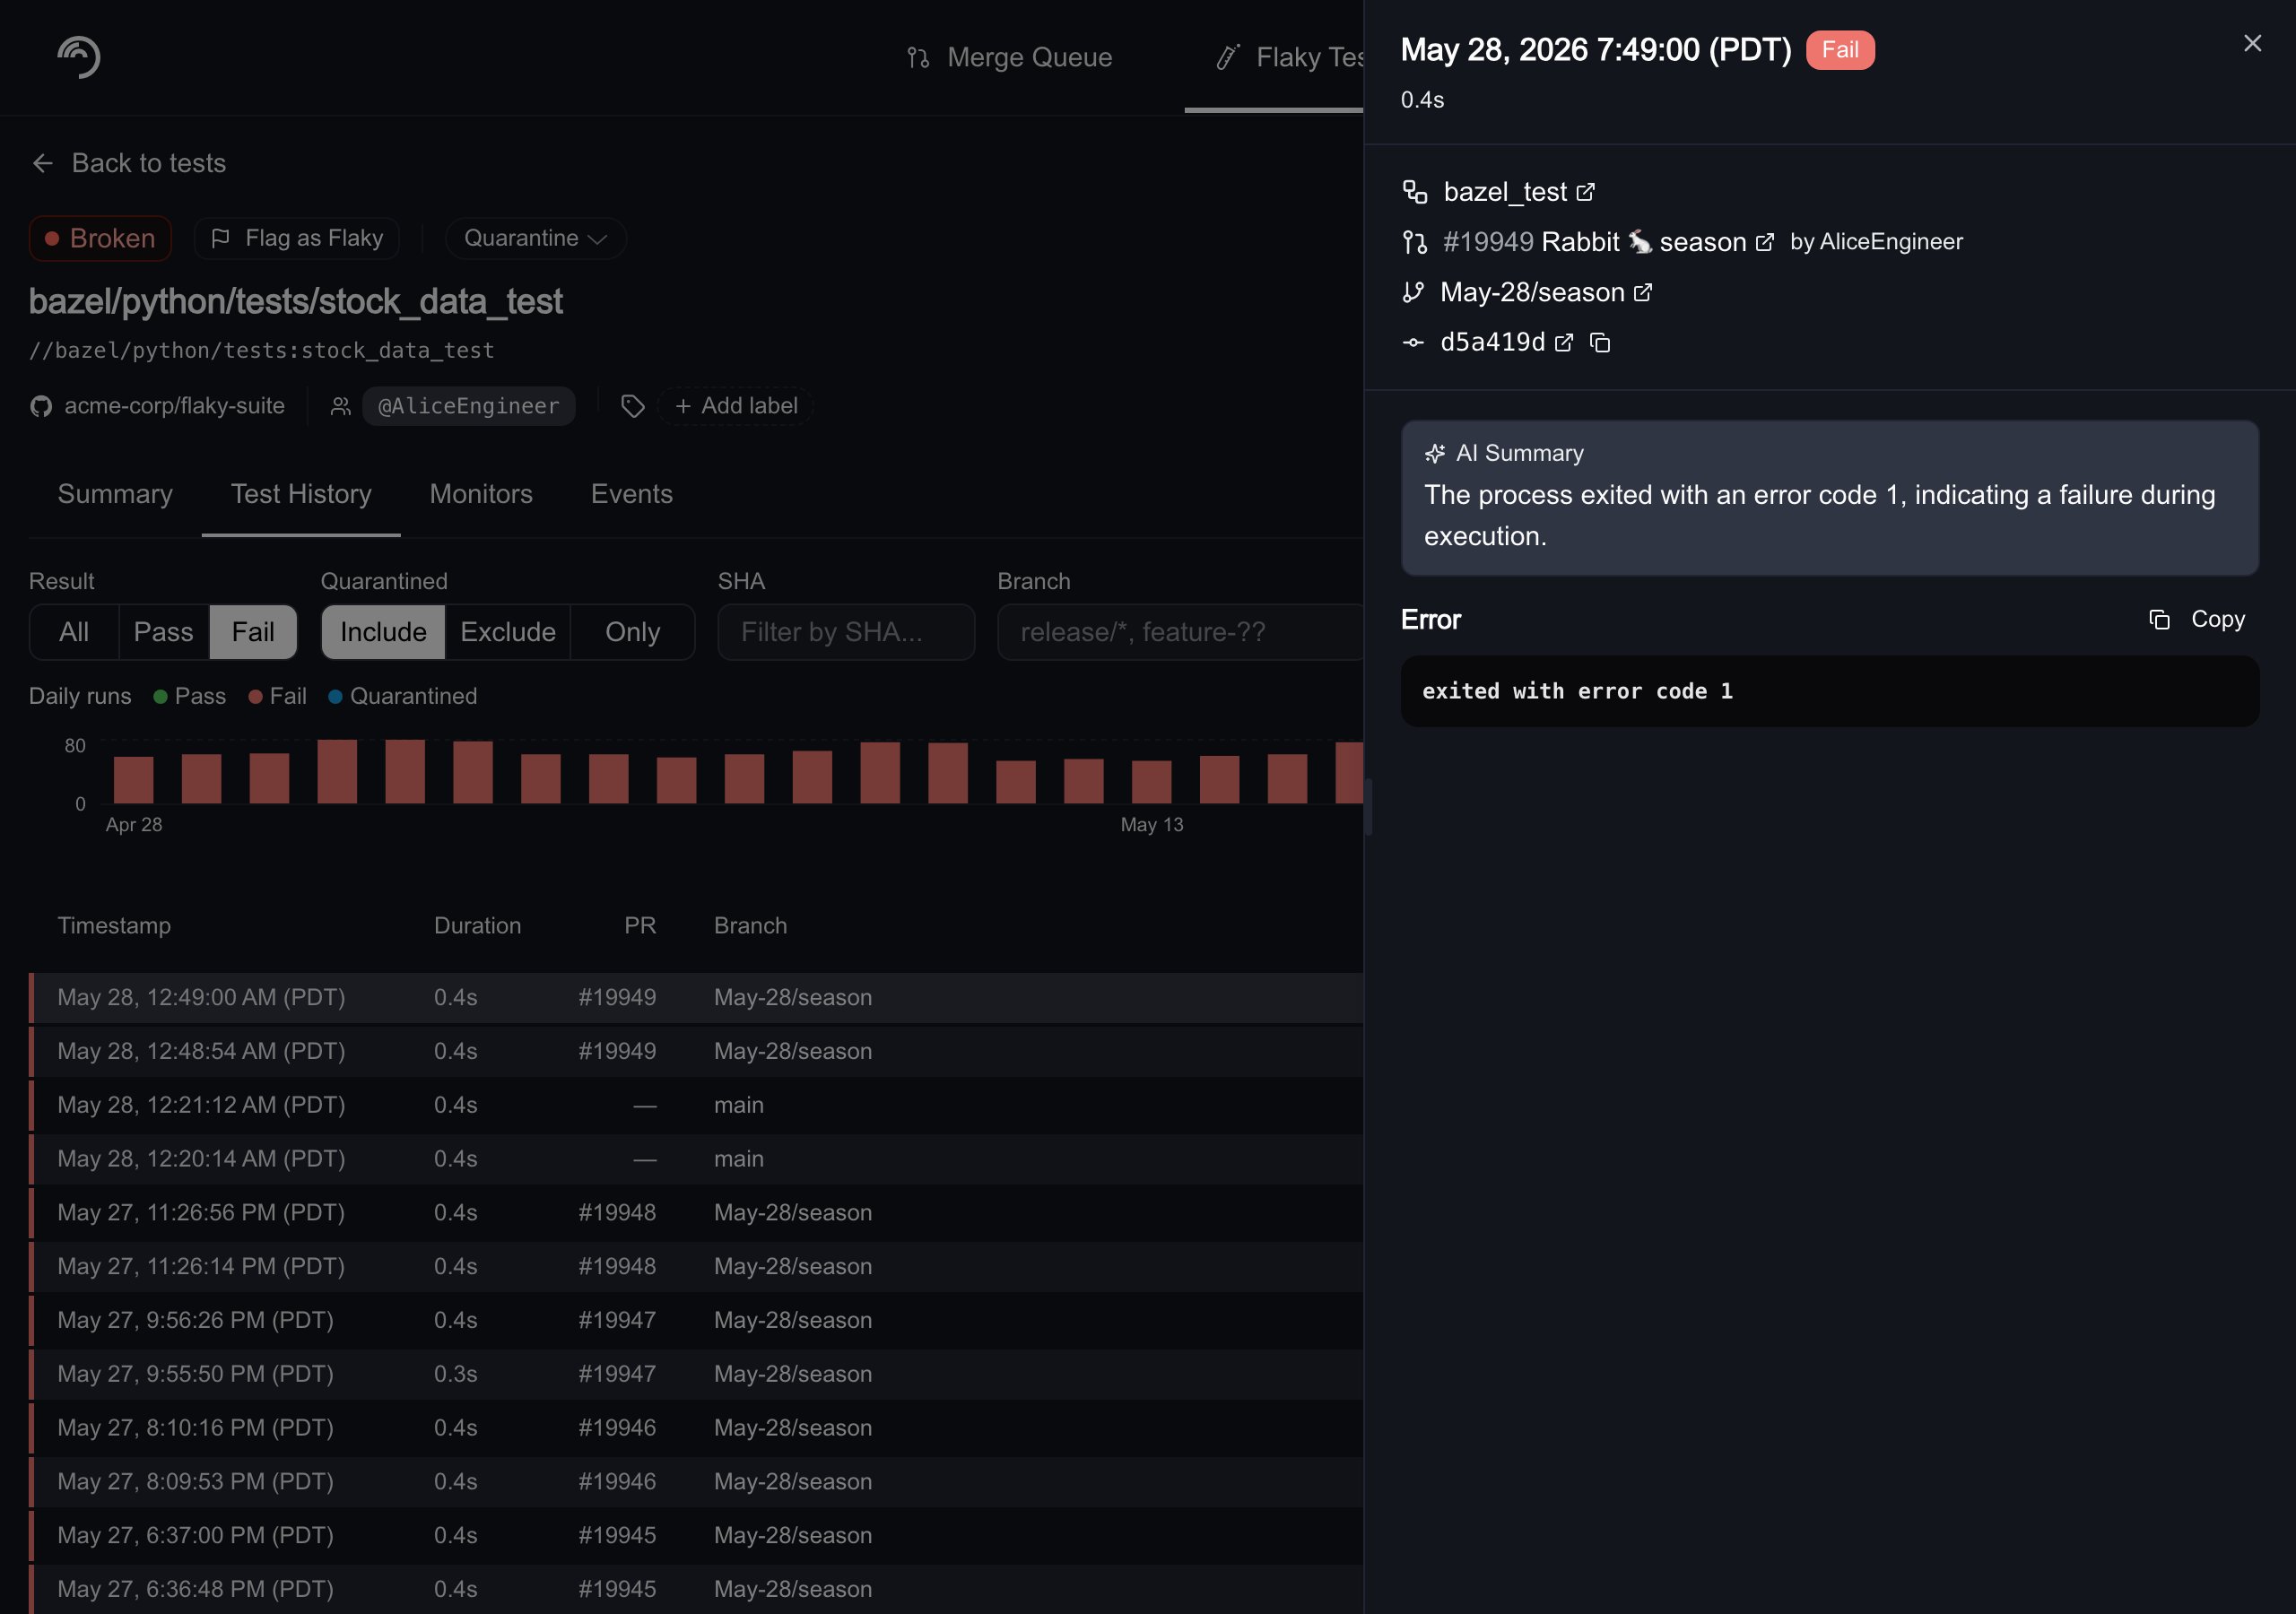Select run row May 28, 12:48:54 AM
2296x1614 pixels.
tap(697, 1051)
